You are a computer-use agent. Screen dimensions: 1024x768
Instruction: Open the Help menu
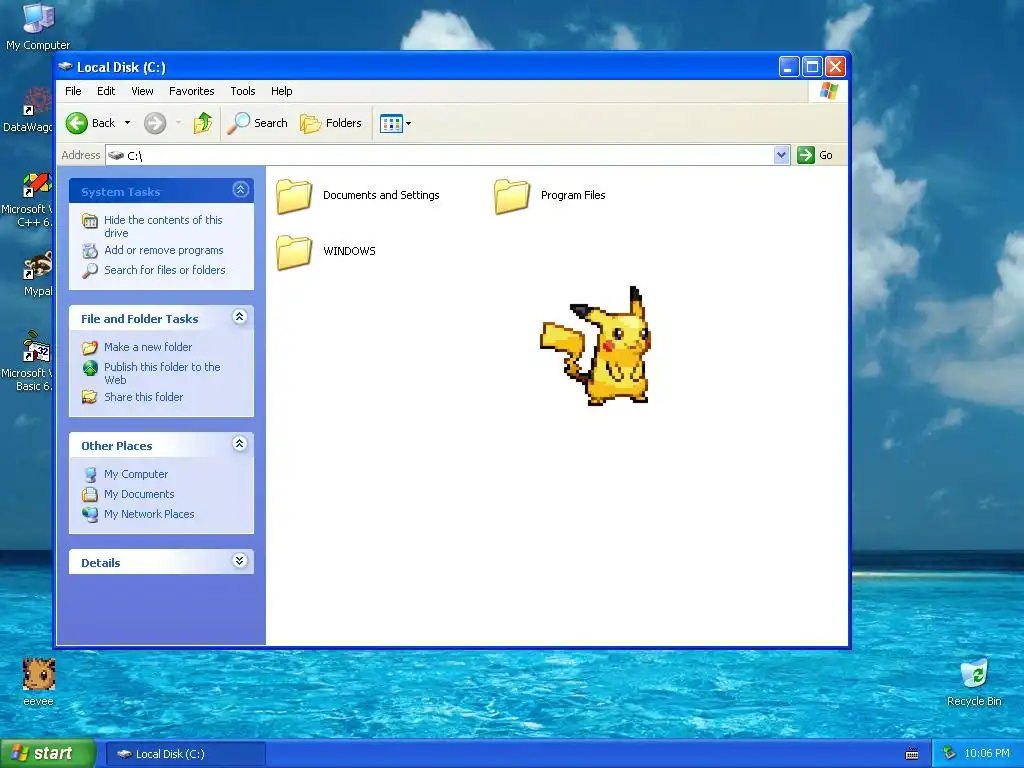click(x=281, y=91)
